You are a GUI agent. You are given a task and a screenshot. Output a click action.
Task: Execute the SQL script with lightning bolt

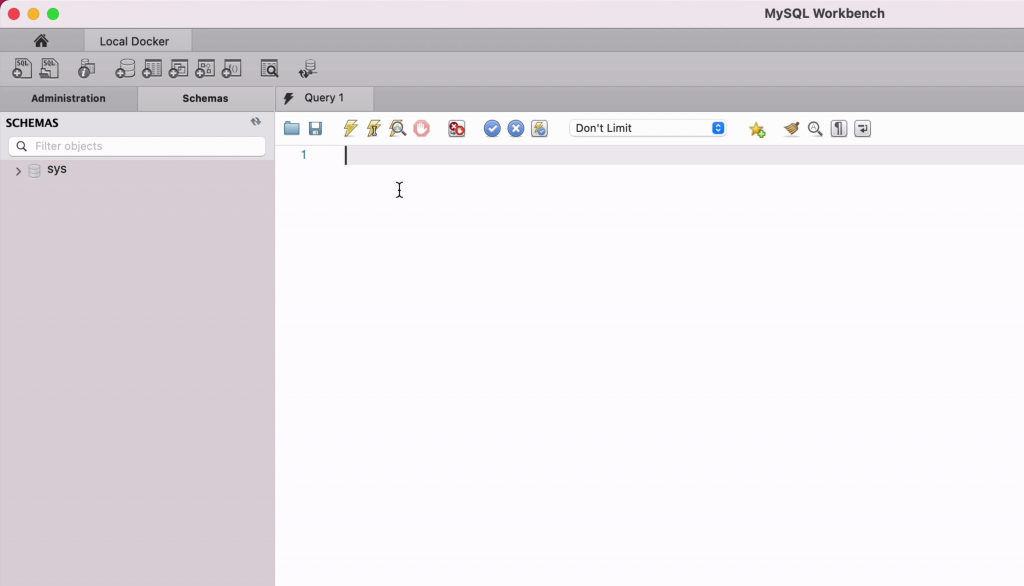[x=350, y=128]
